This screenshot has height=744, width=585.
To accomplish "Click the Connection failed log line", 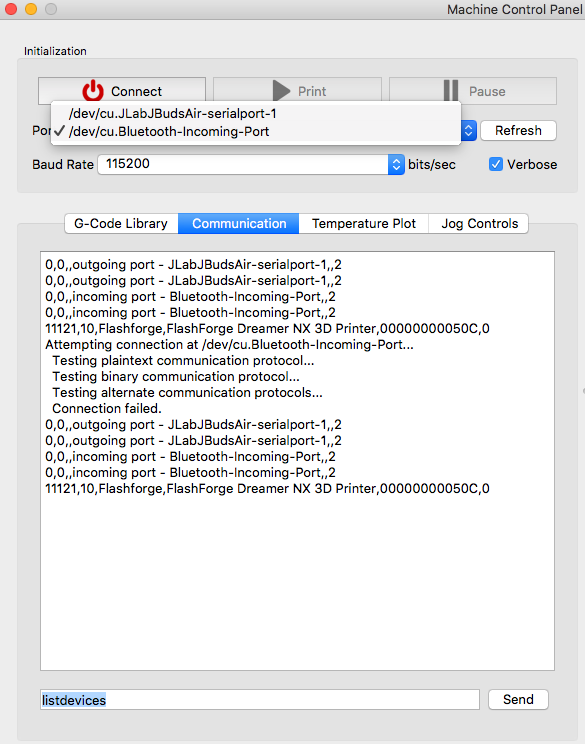I will pyautogui.click(x=107, y=409).
